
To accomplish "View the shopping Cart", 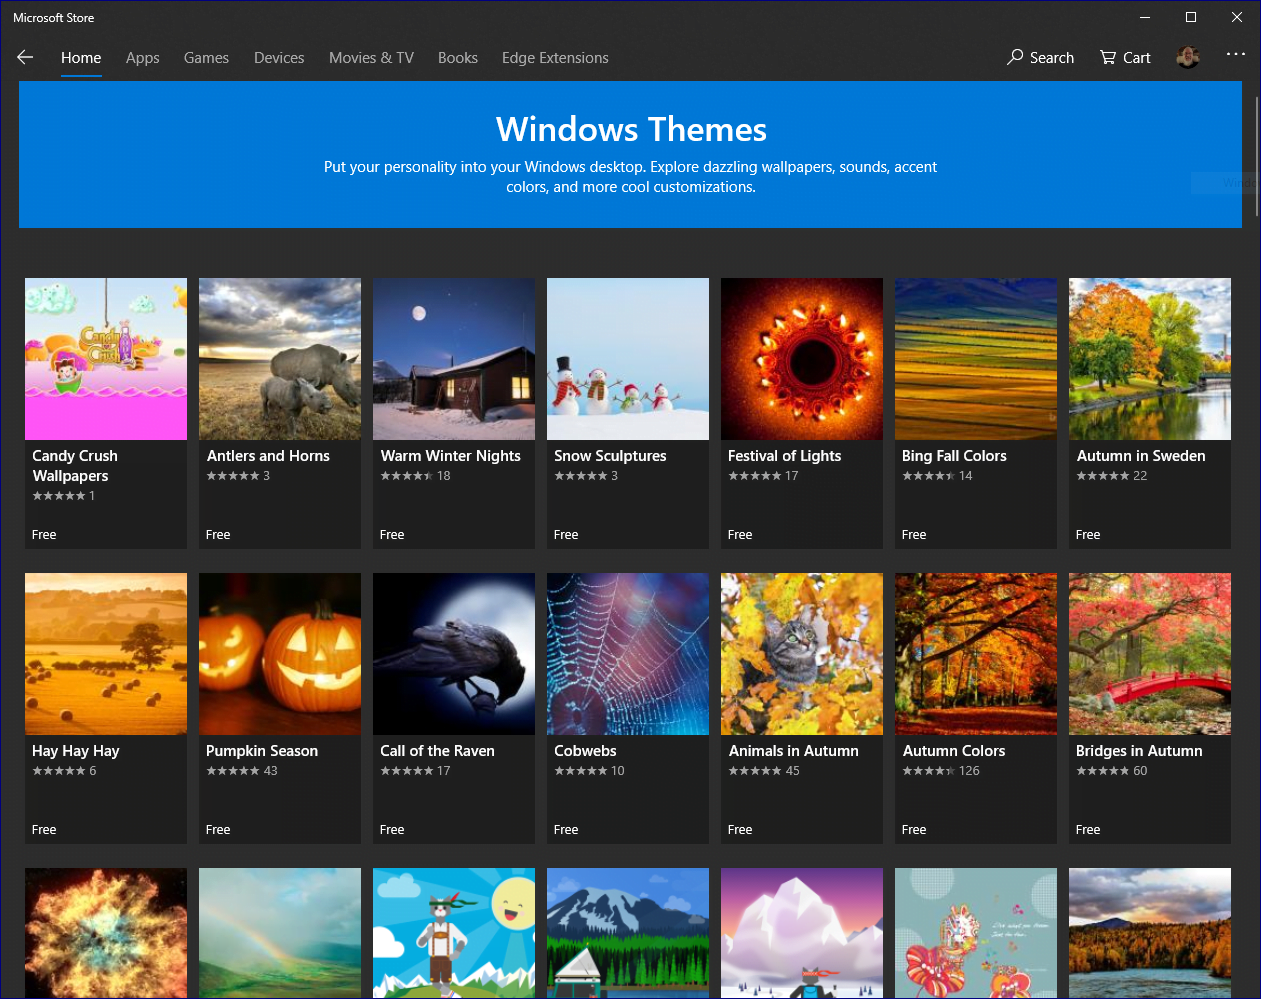I will pos(1124,57).
